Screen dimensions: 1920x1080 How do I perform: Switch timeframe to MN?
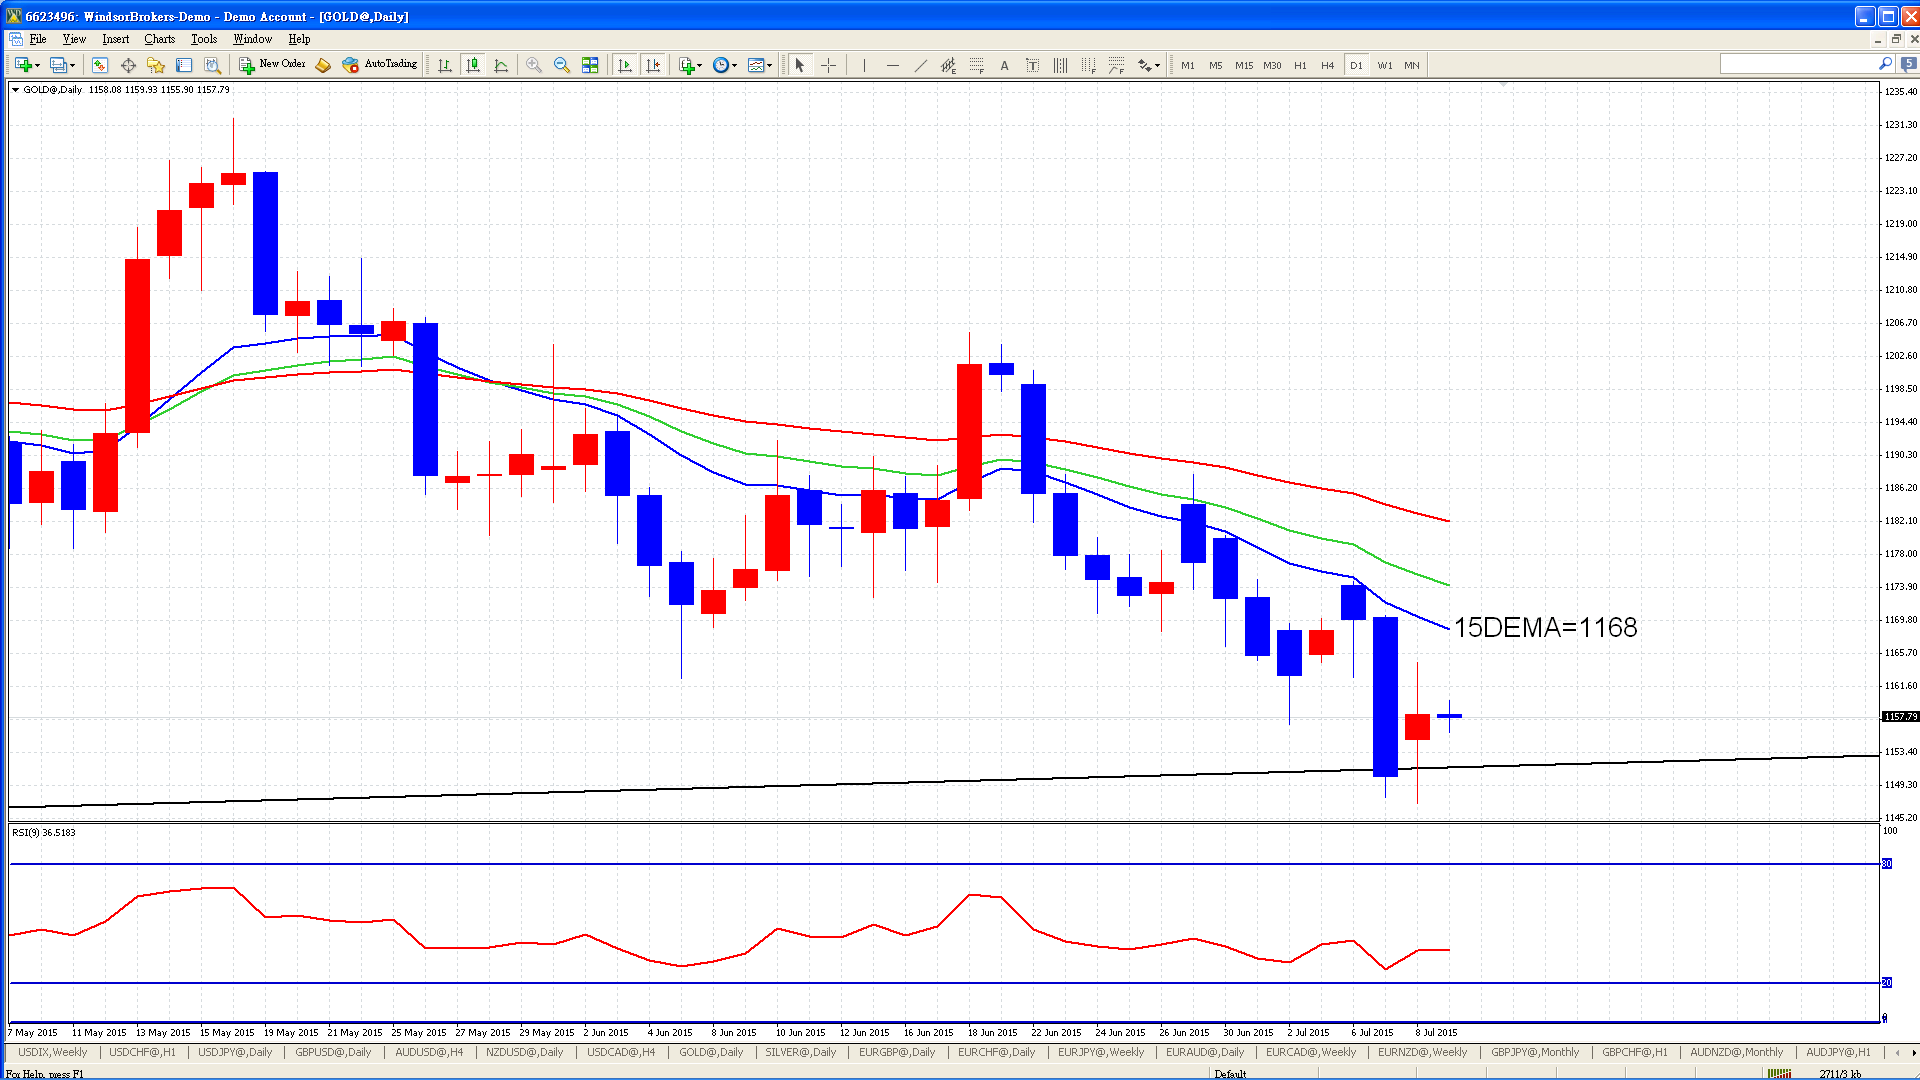pyautogui.click(x=1412, y=65)
